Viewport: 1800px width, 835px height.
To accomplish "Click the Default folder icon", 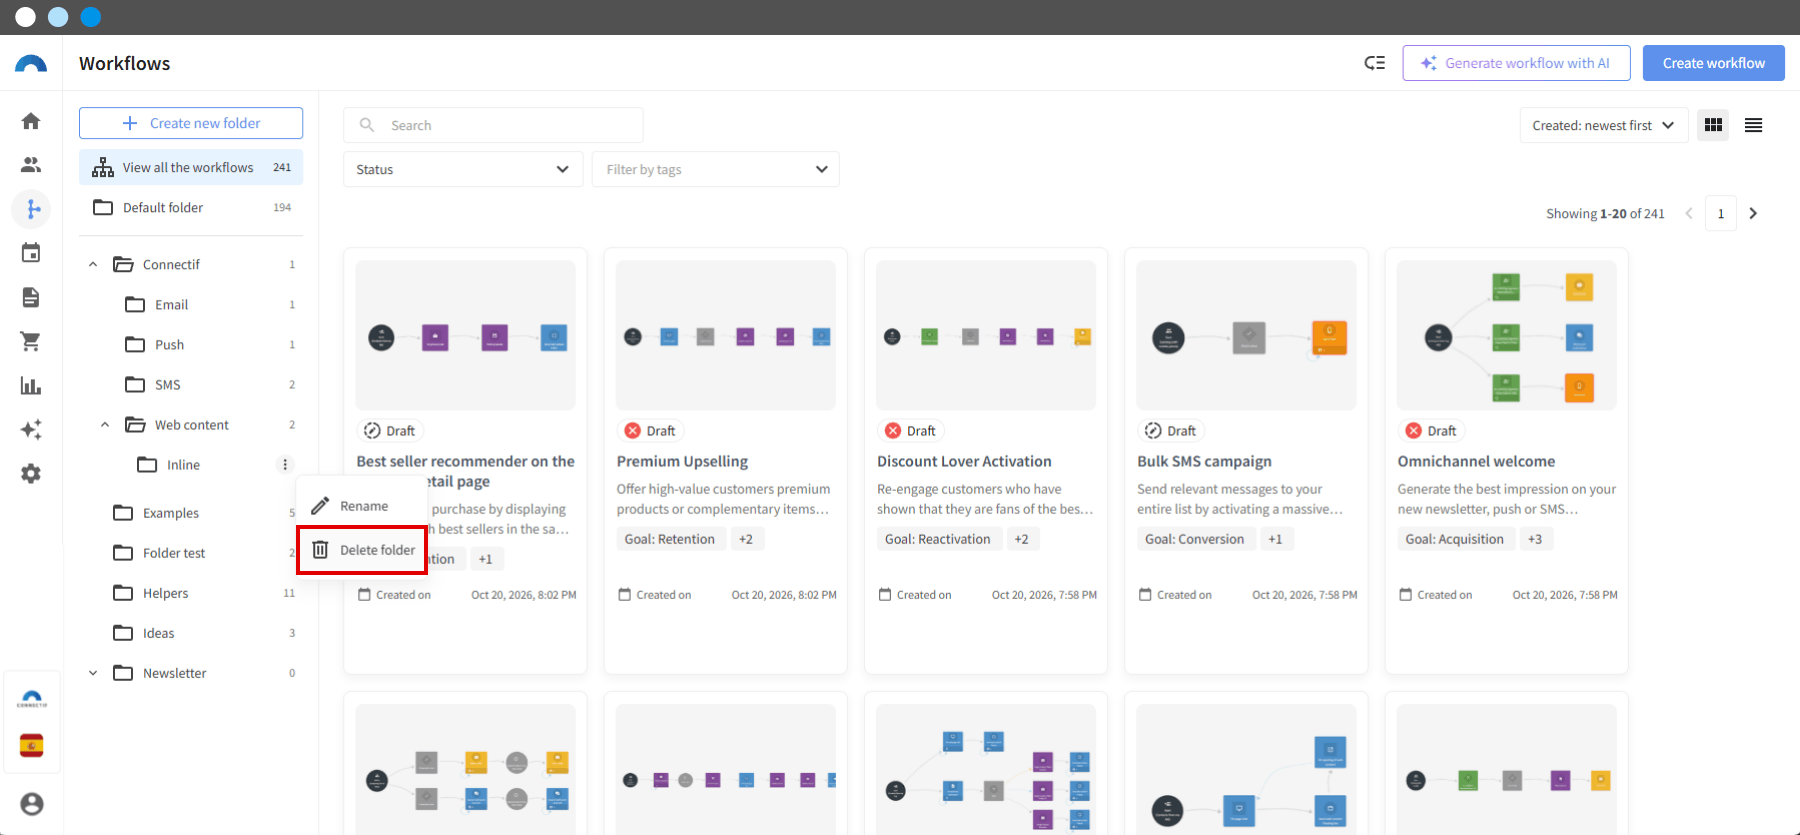I will (x=103, y=207).
